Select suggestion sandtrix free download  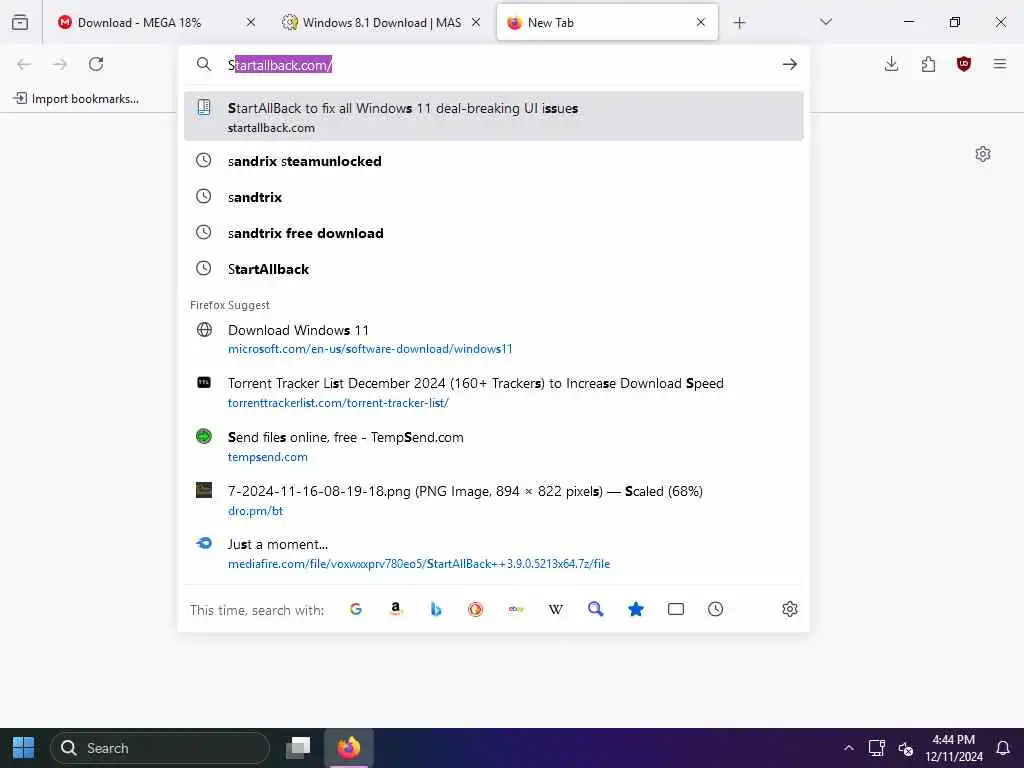coord(494,232)
